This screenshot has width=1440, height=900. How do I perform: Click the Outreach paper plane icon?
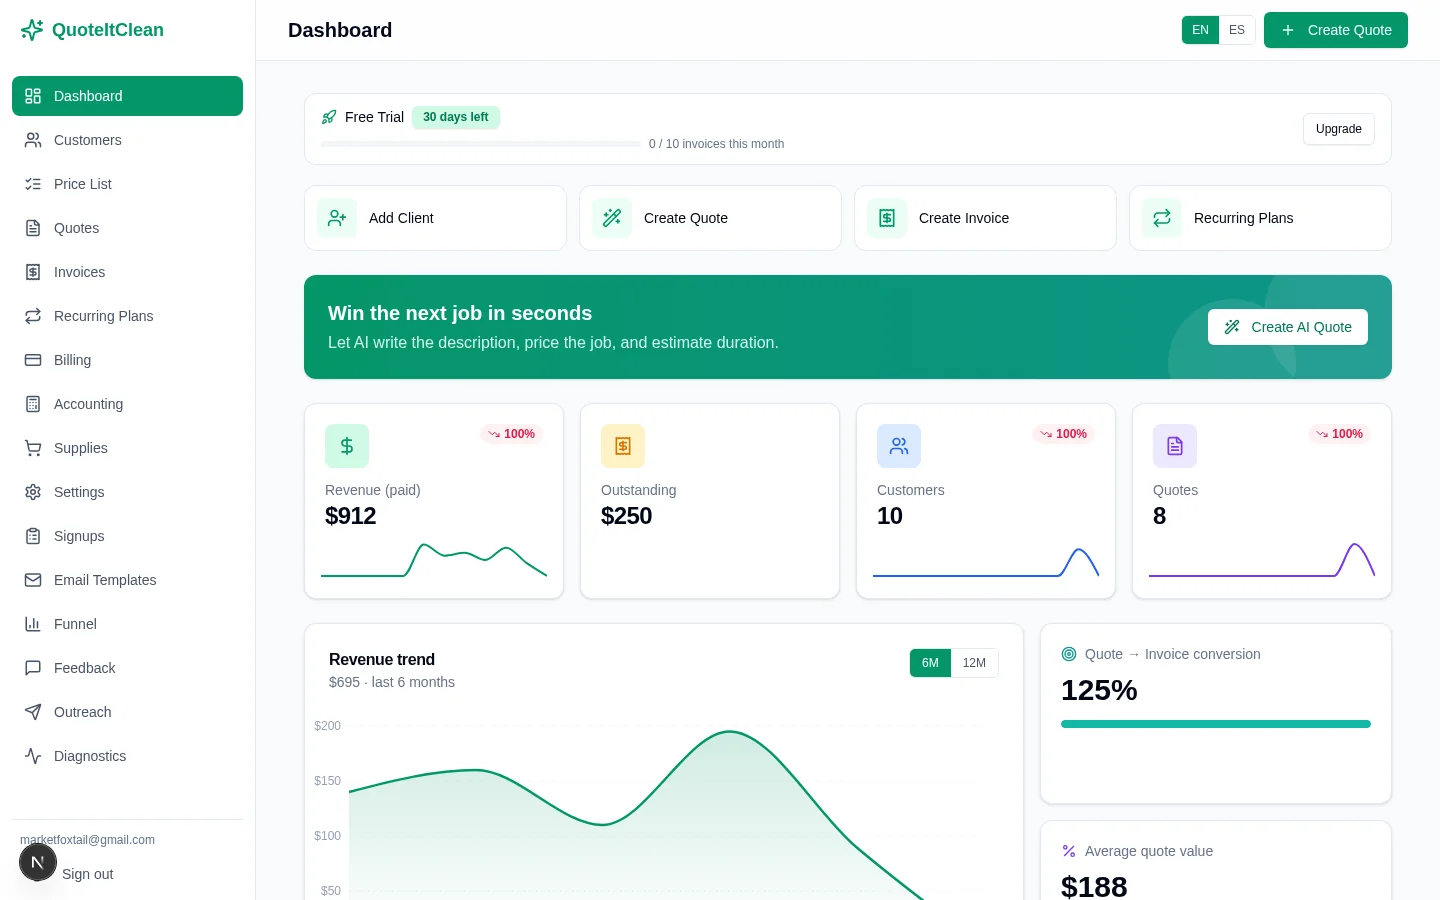(33, 712)
